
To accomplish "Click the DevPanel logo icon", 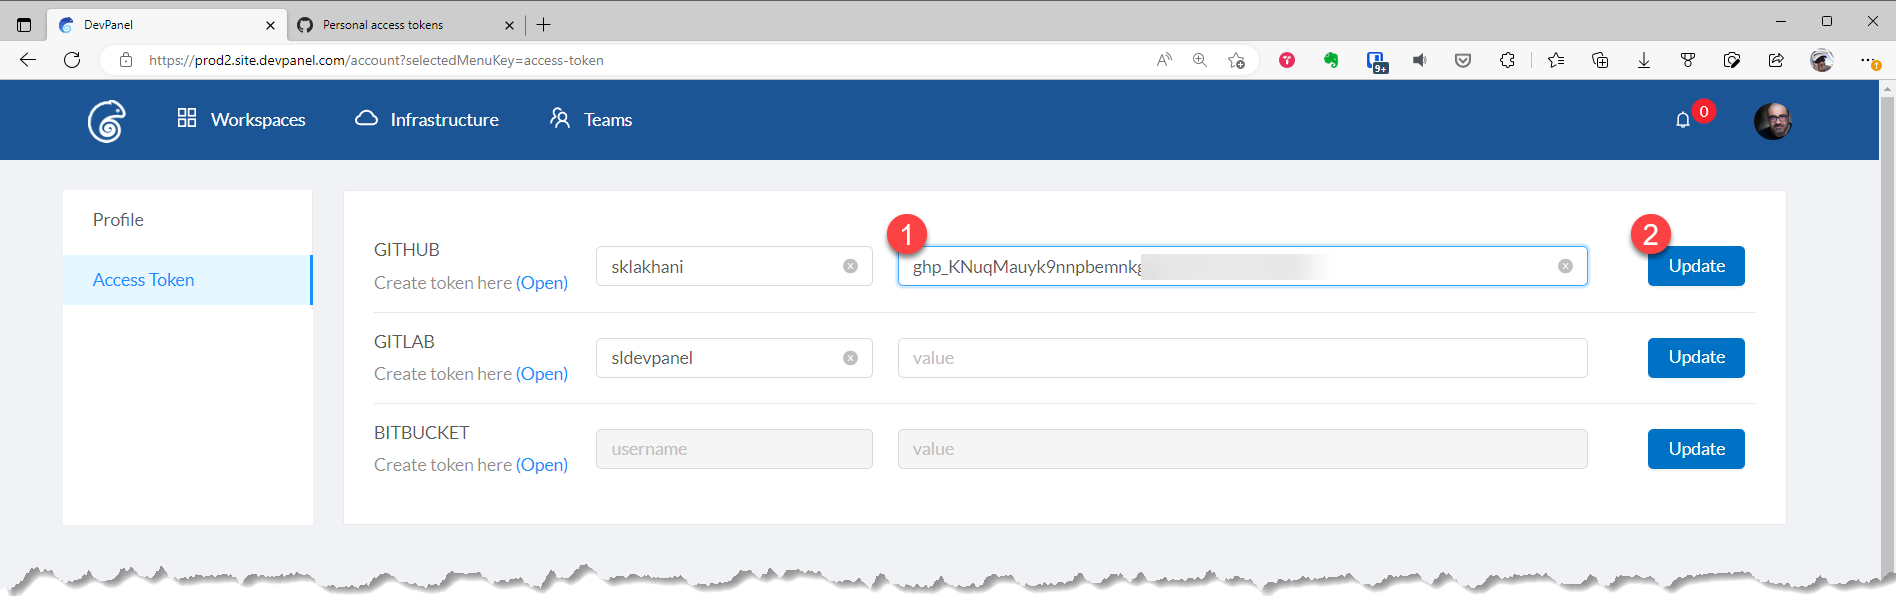I will pyautogui.click(x=106, y=121).
